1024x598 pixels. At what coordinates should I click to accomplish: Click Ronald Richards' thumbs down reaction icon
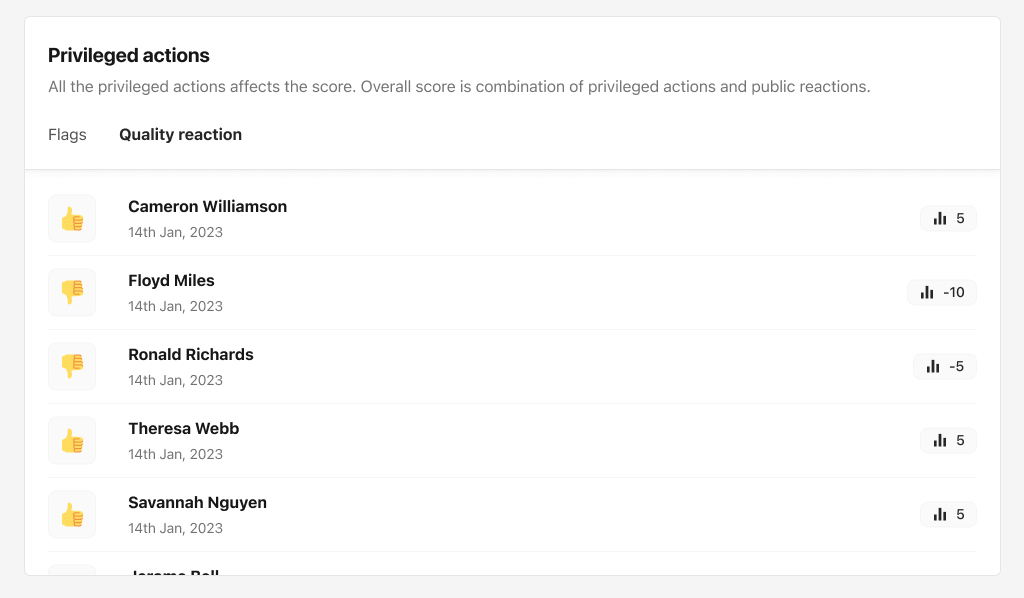[x=71, y=366]
